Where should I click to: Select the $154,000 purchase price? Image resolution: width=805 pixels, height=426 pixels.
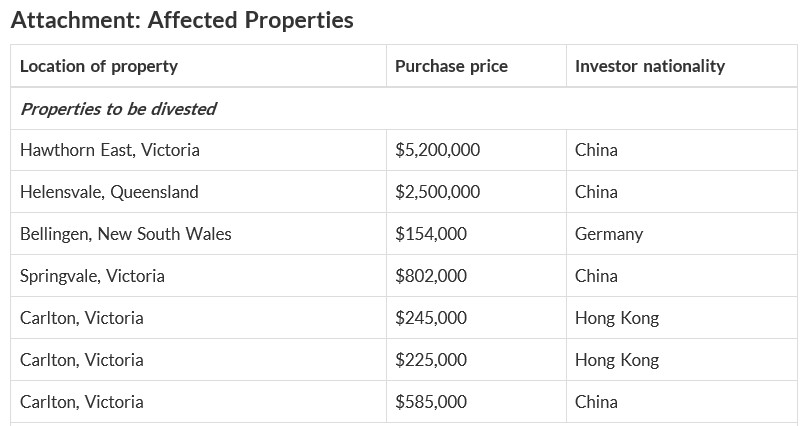tap(431, 234)
